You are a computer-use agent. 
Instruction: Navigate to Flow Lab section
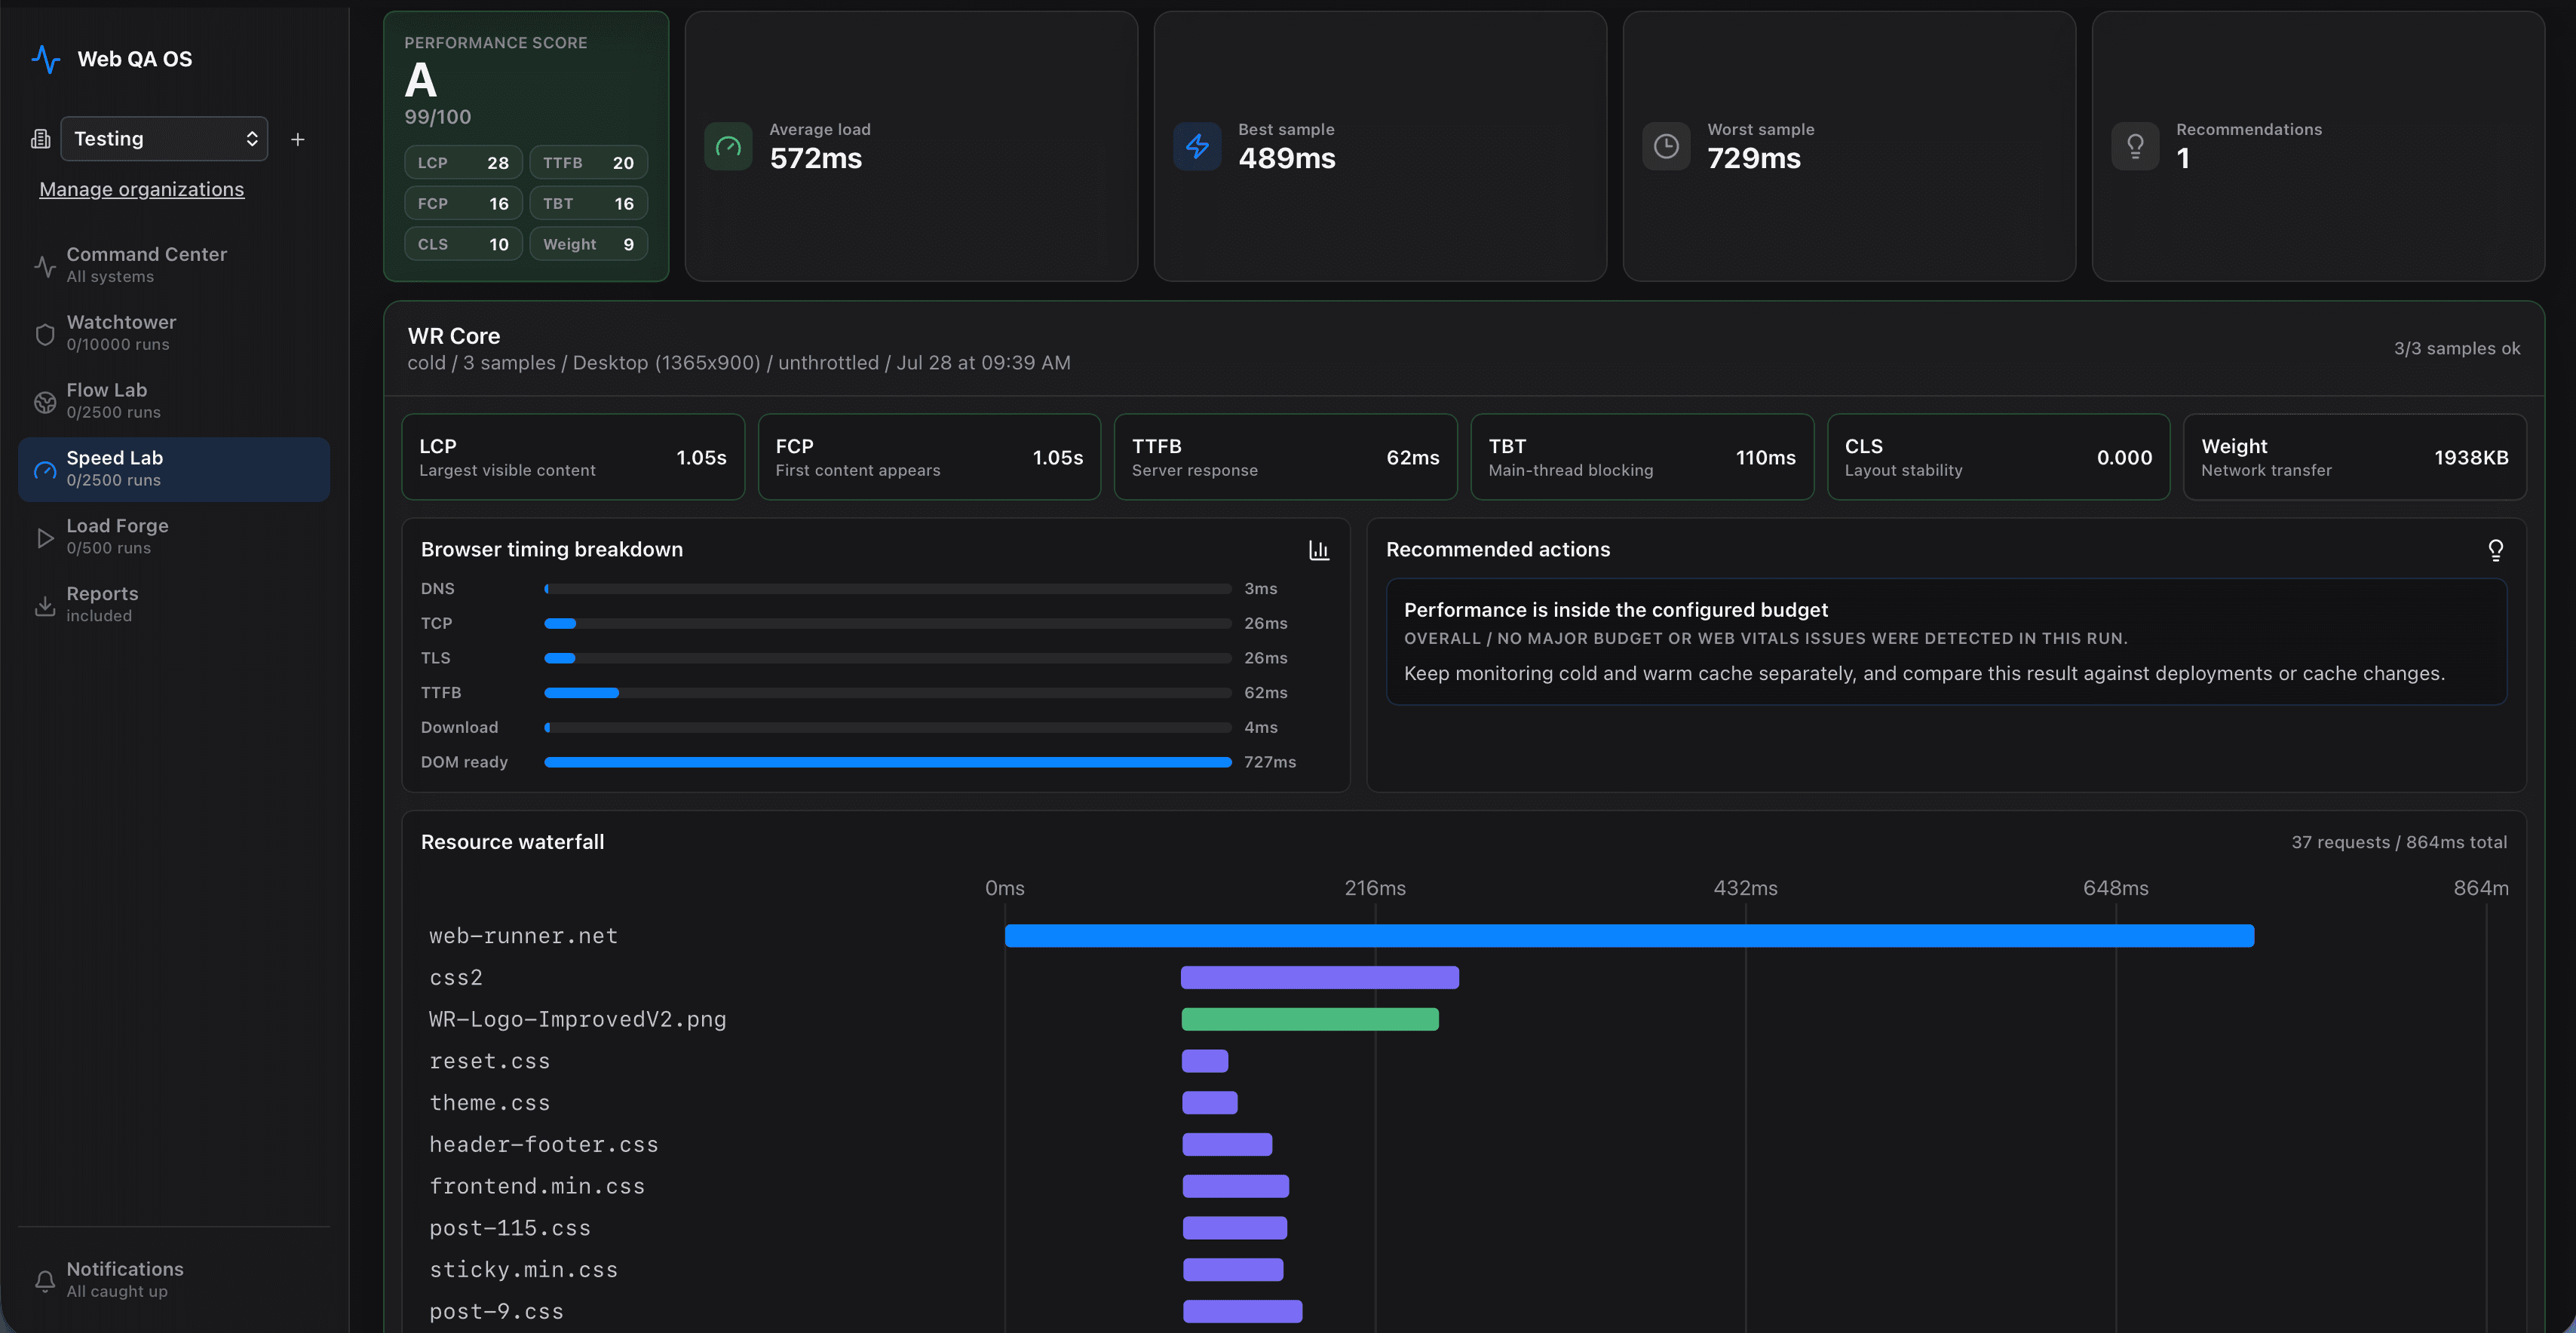point(174,401)
